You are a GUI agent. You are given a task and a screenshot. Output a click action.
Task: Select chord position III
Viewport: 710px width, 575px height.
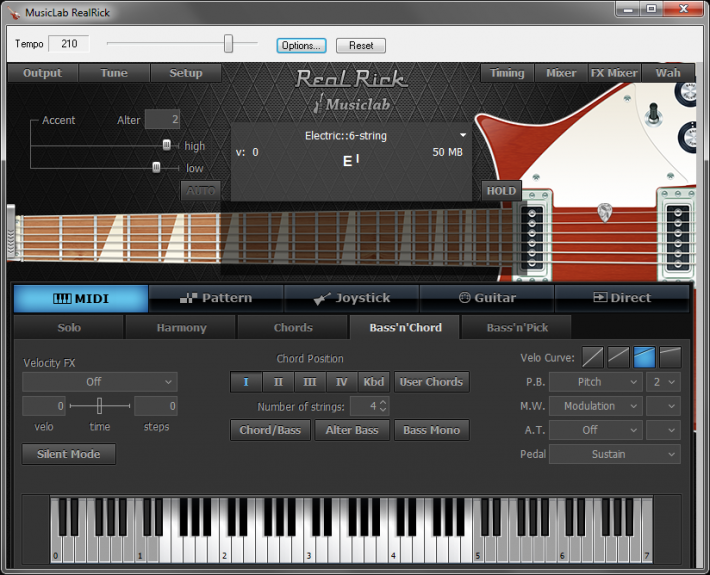coord(310,382)
